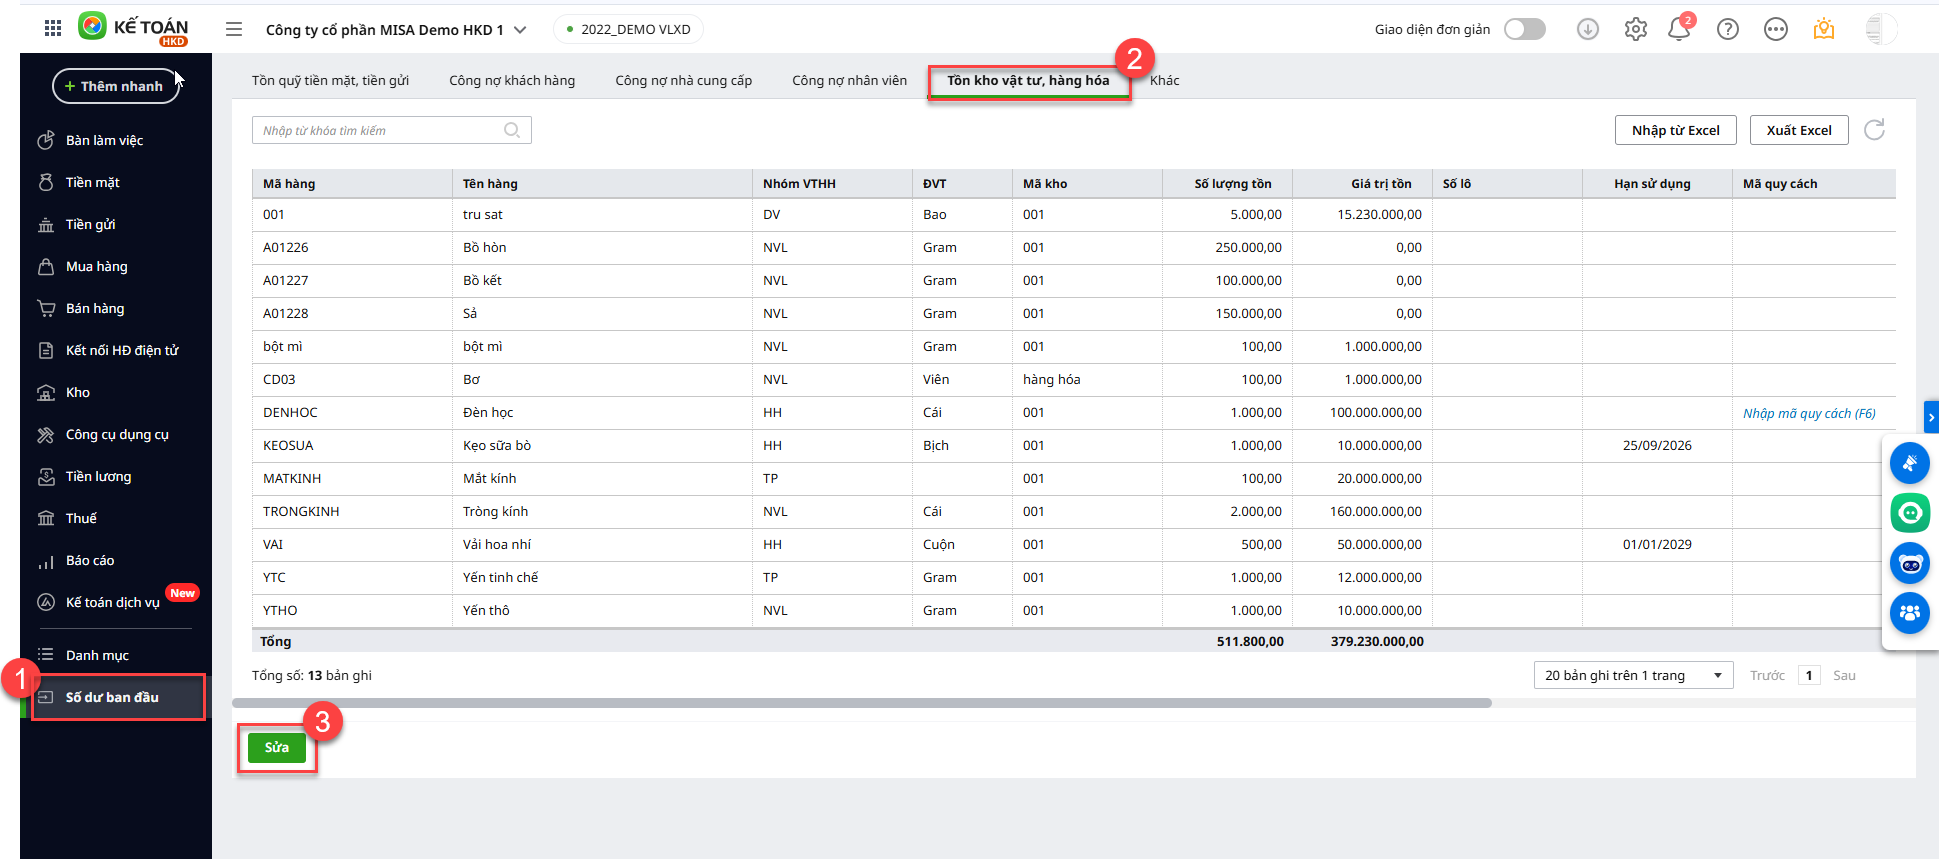Open the notifications bell

[1679, 29]
